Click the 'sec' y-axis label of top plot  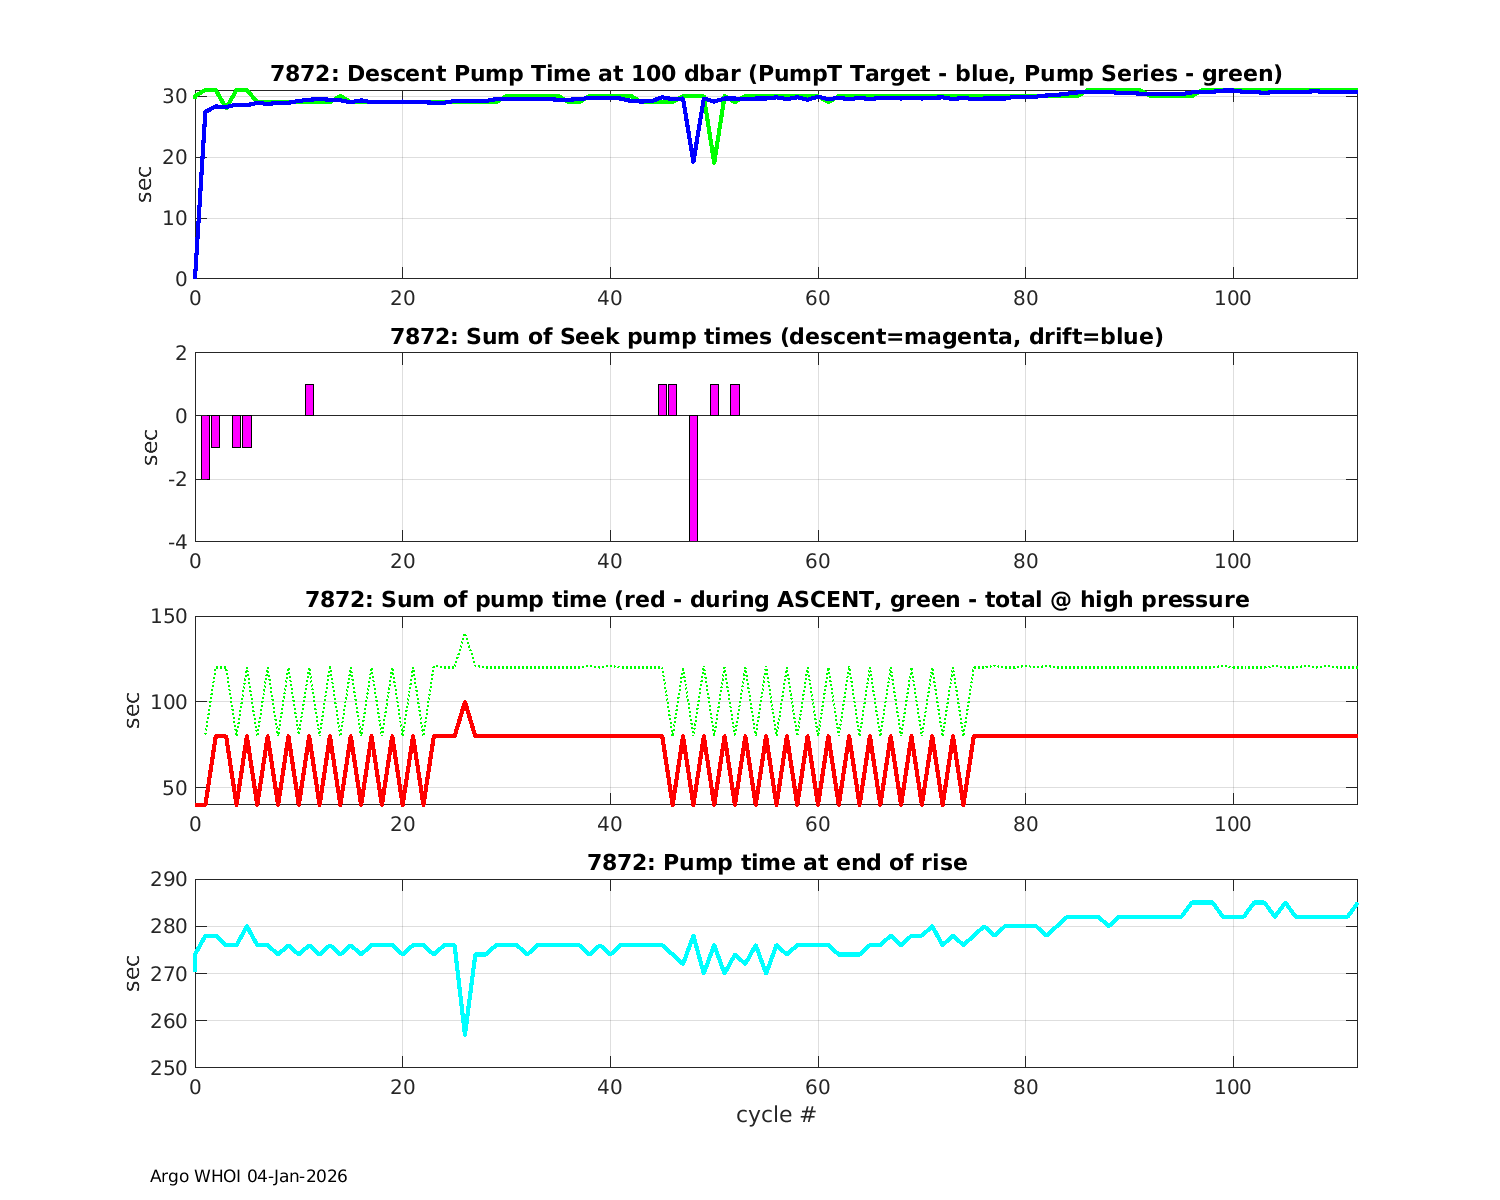click(146, 185)
